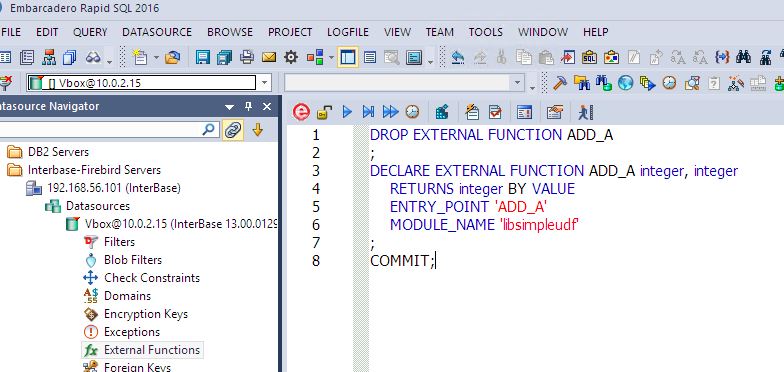
Task: Click the walking-figure debug icon in editor toolbar
Action: point(585,112)
